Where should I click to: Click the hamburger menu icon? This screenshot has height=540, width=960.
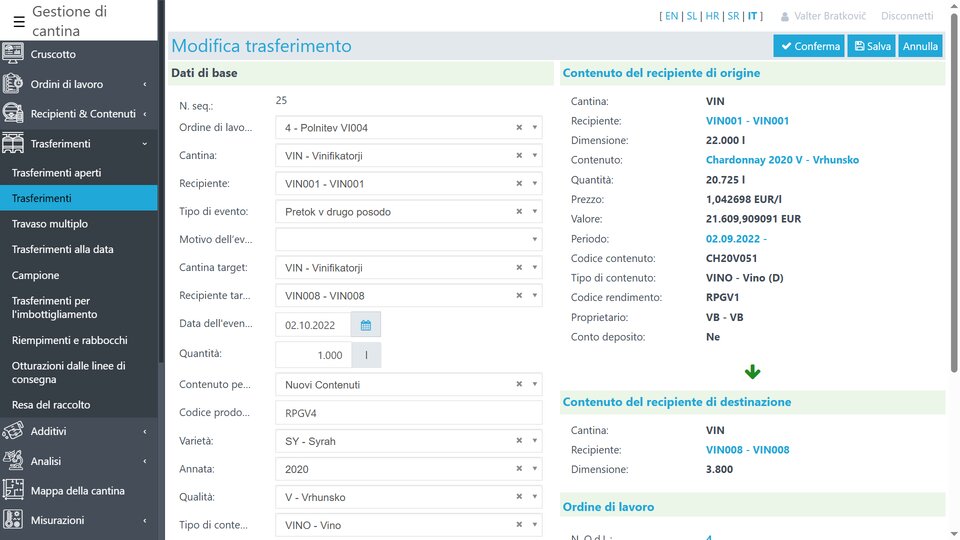click(18, 21)
